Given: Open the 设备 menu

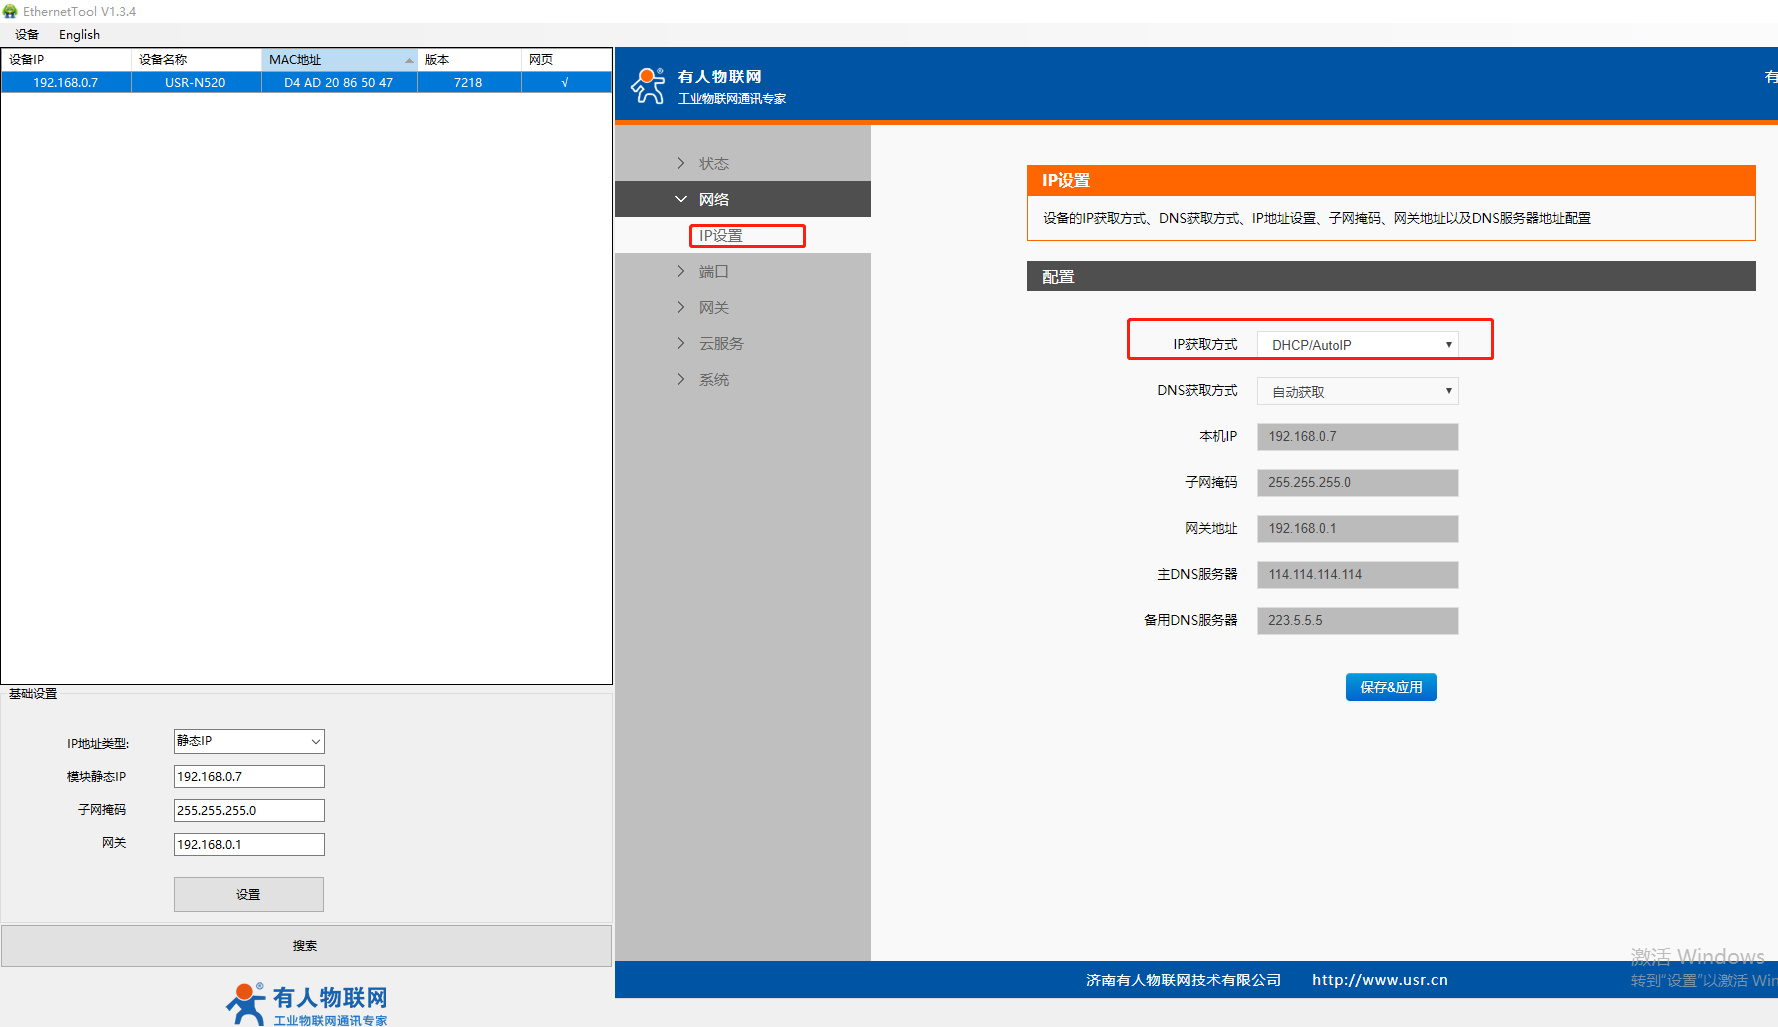Looking at the screenshot, I should pos(27,35).
